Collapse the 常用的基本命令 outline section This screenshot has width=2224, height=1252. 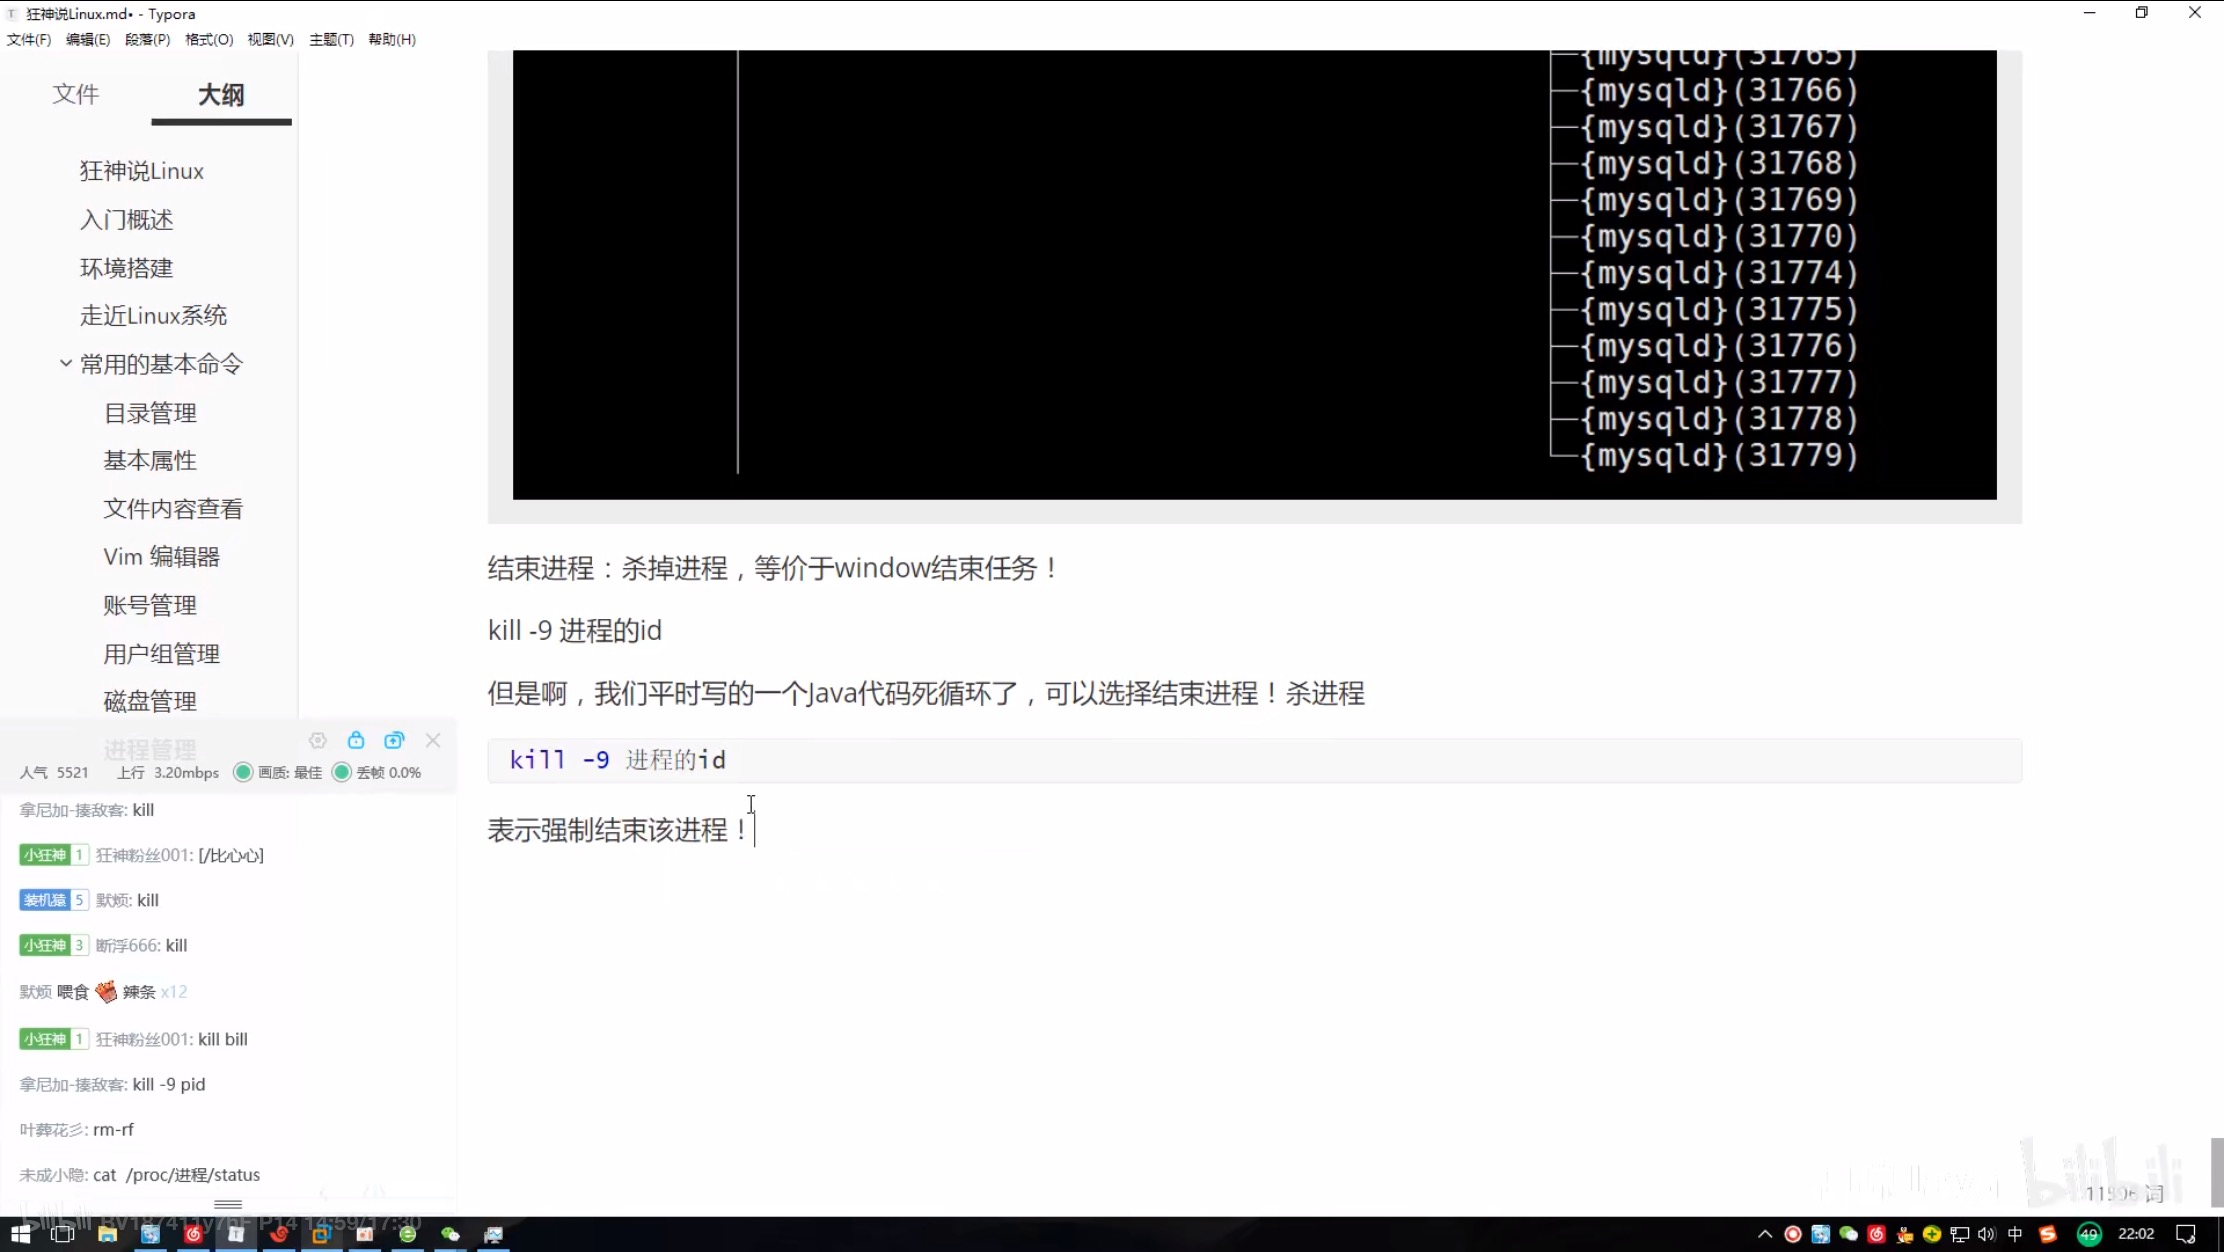tap(65, 363)
